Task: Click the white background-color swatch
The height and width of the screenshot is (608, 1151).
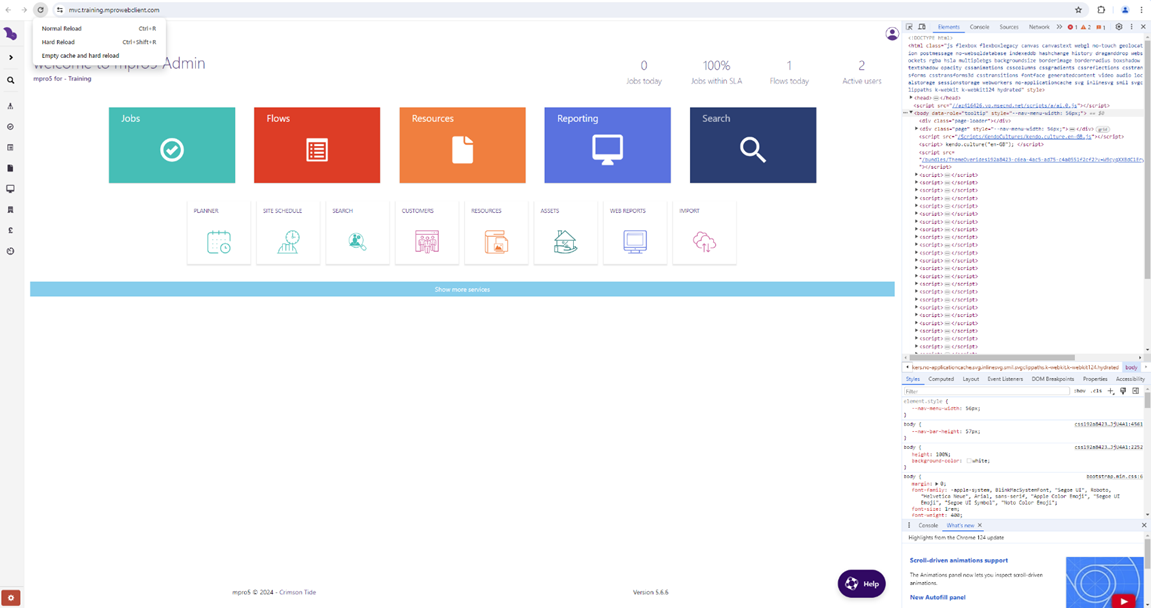Action: (x=969, y=461)
